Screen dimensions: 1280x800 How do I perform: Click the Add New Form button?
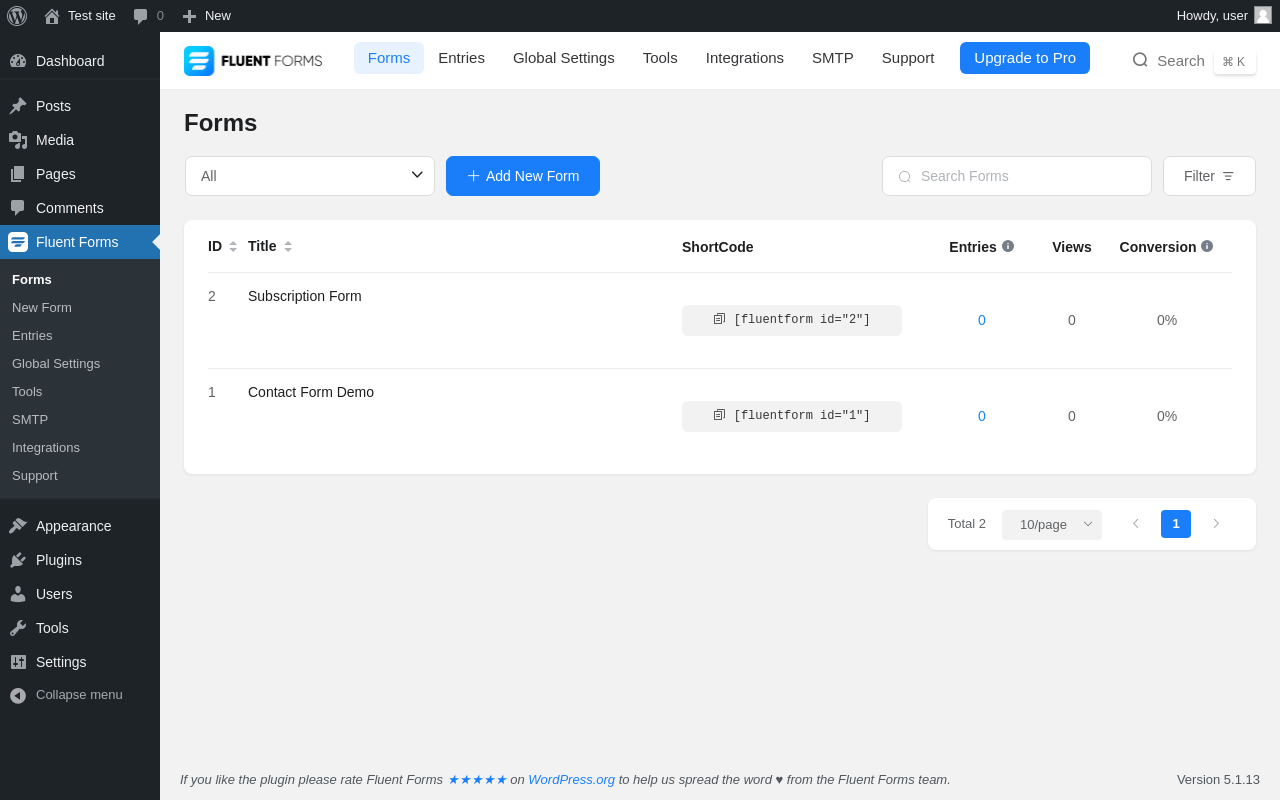pyautogui.click(x=523, y=176)
